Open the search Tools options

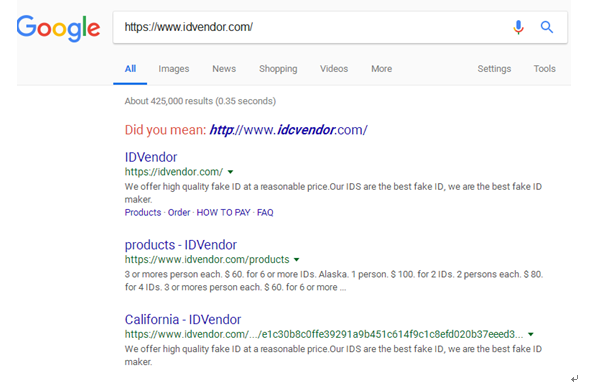click(544, 69)
